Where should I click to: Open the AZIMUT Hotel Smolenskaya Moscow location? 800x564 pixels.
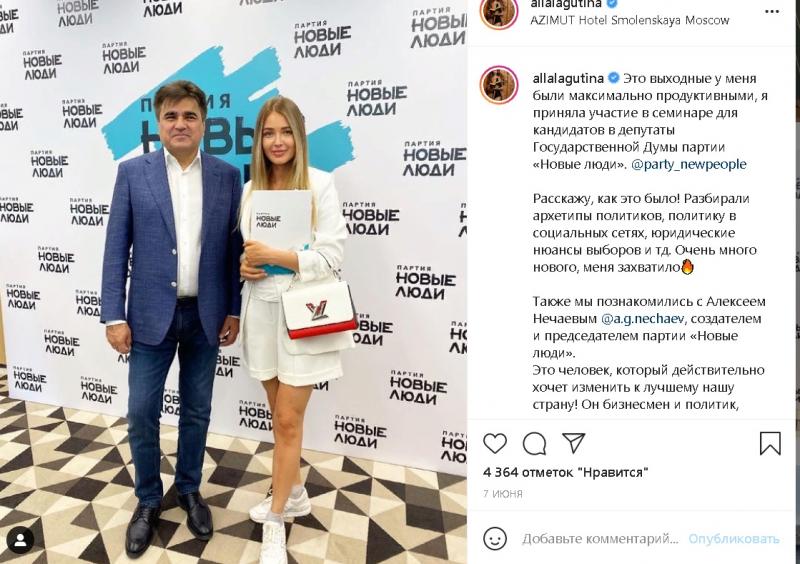pyautogui.click(x=630, y=20)
